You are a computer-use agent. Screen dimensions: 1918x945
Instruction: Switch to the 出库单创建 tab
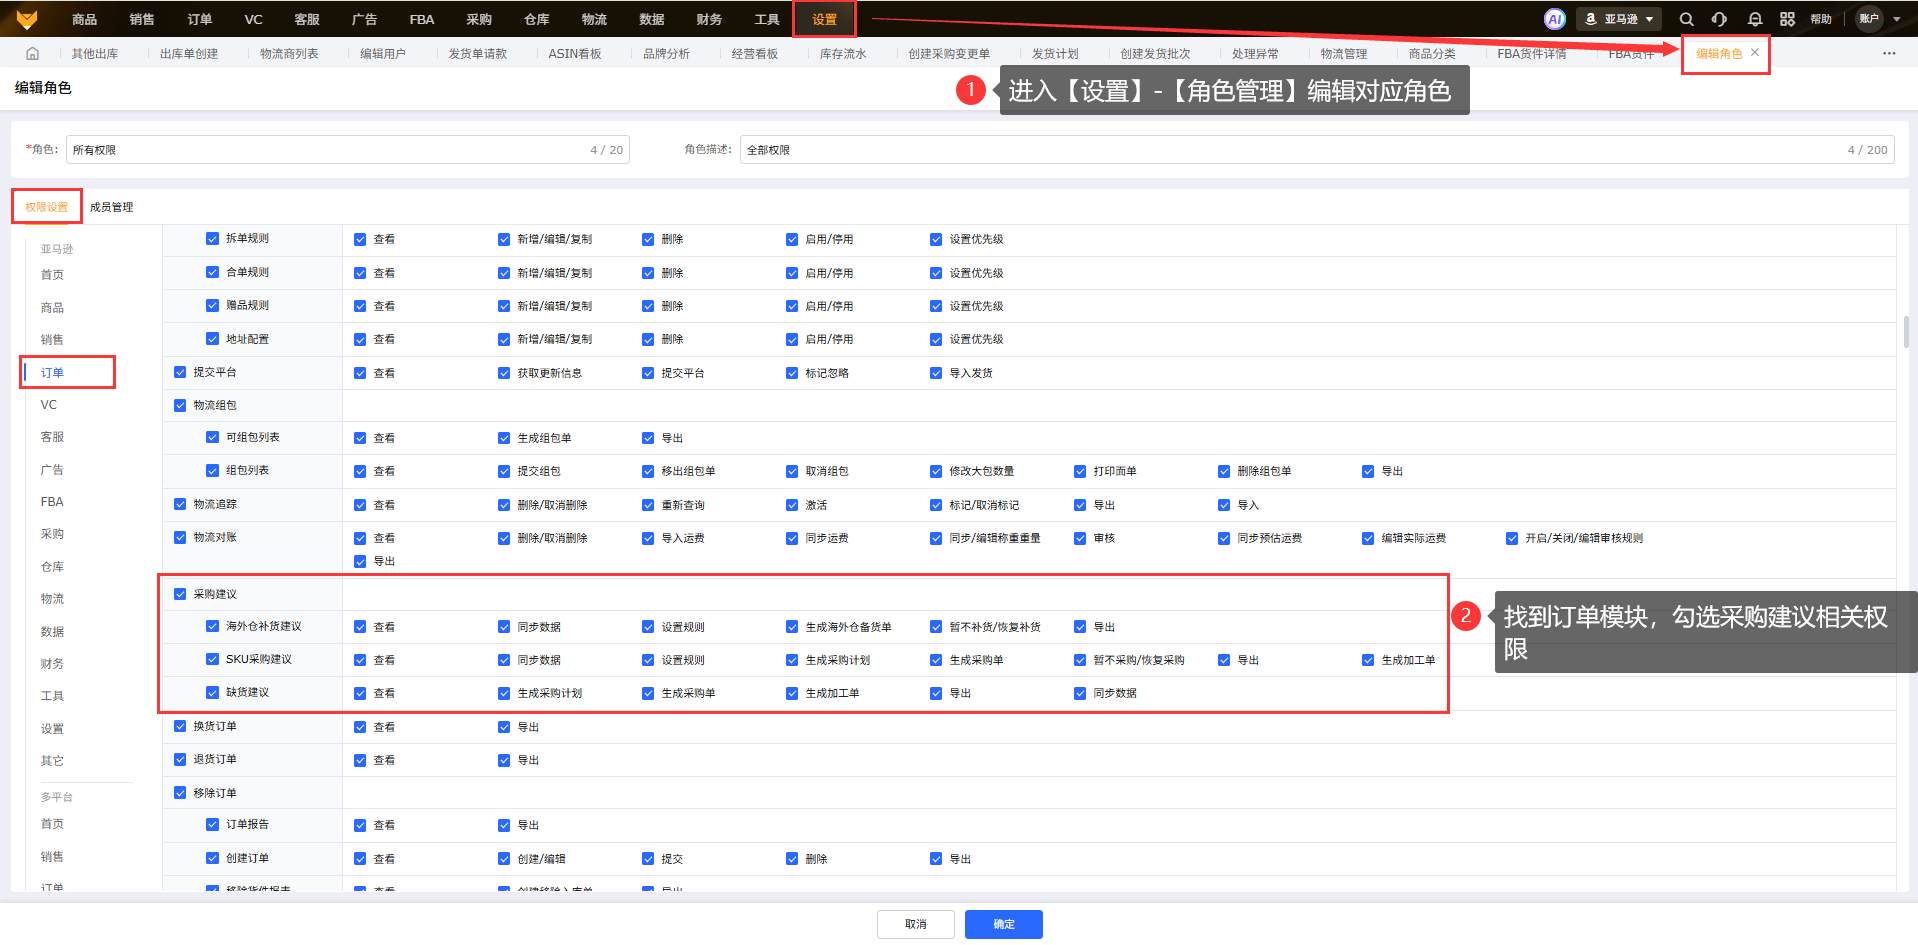tap(189, 54)
